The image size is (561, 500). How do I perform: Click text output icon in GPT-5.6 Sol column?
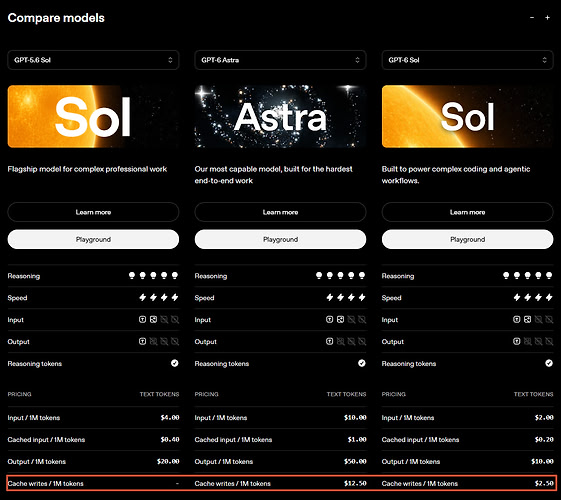[x=142, y=341]
